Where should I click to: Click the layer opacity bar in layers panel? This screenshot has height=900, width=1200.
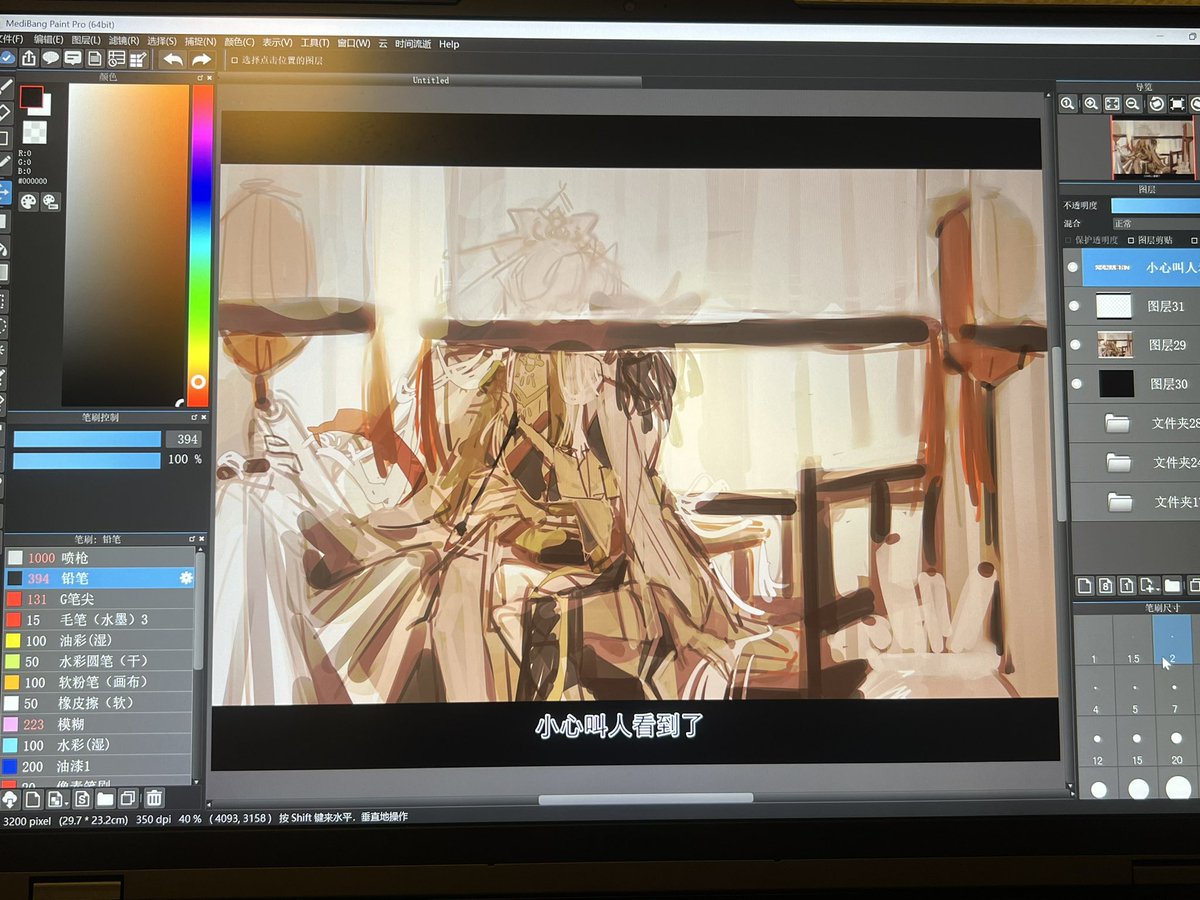pos(1155,205)
